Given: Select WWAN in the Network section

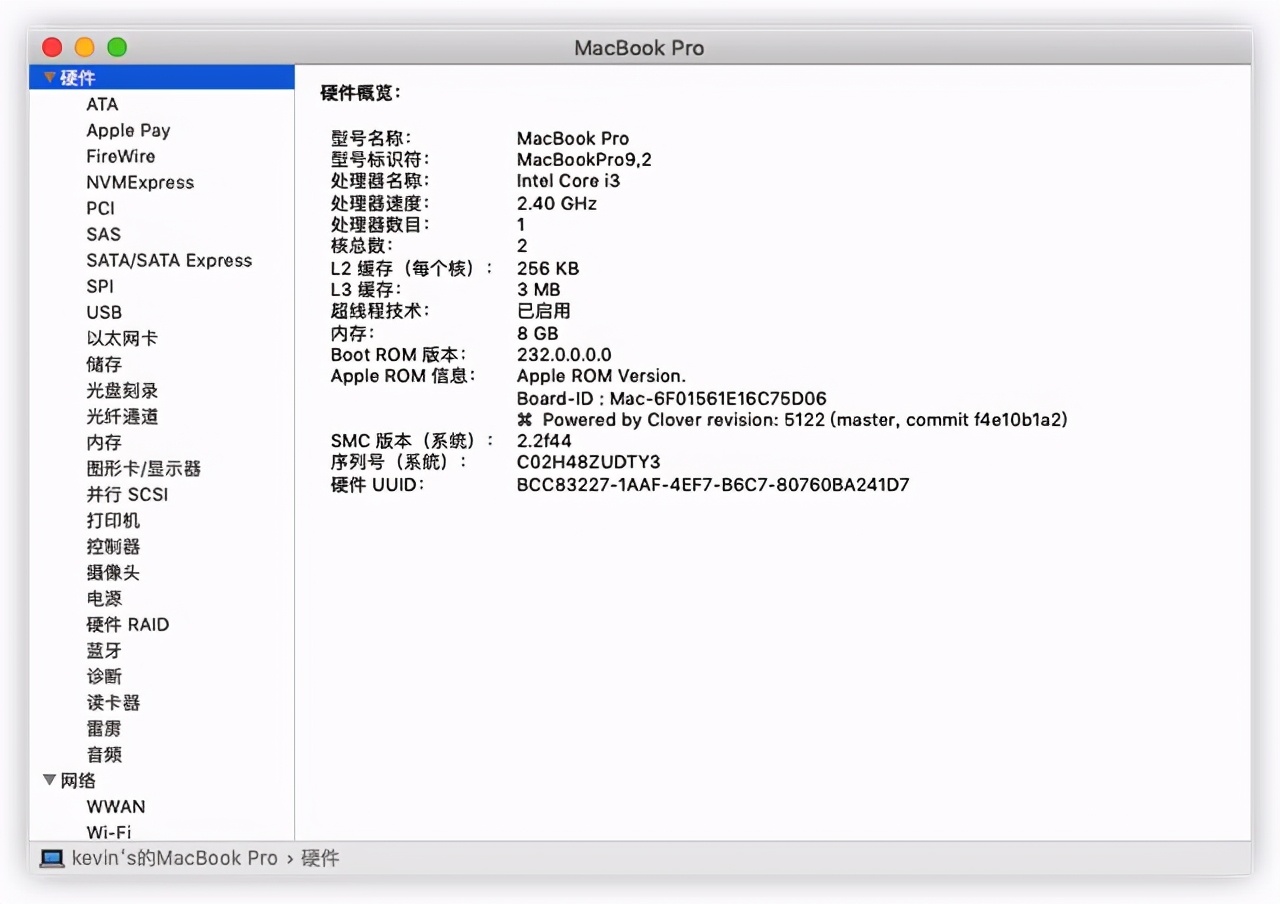Looking at the screenshot, I should pyautogui.click(x=116, y=806).
